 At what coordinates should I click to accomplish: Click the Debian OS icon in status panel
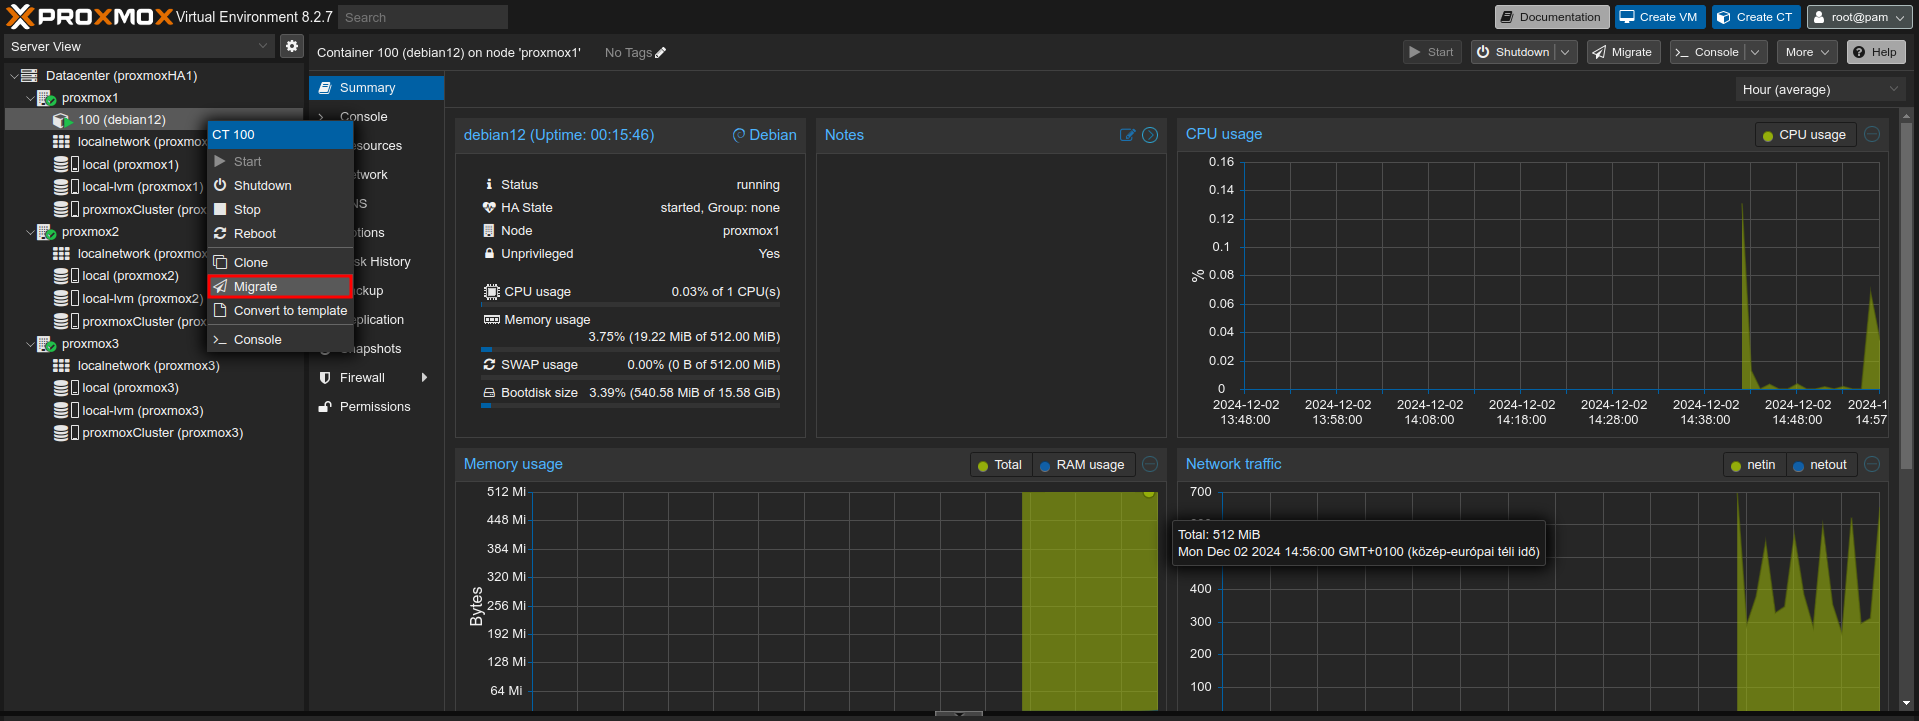pyautogui.click(x=739, y=135)
